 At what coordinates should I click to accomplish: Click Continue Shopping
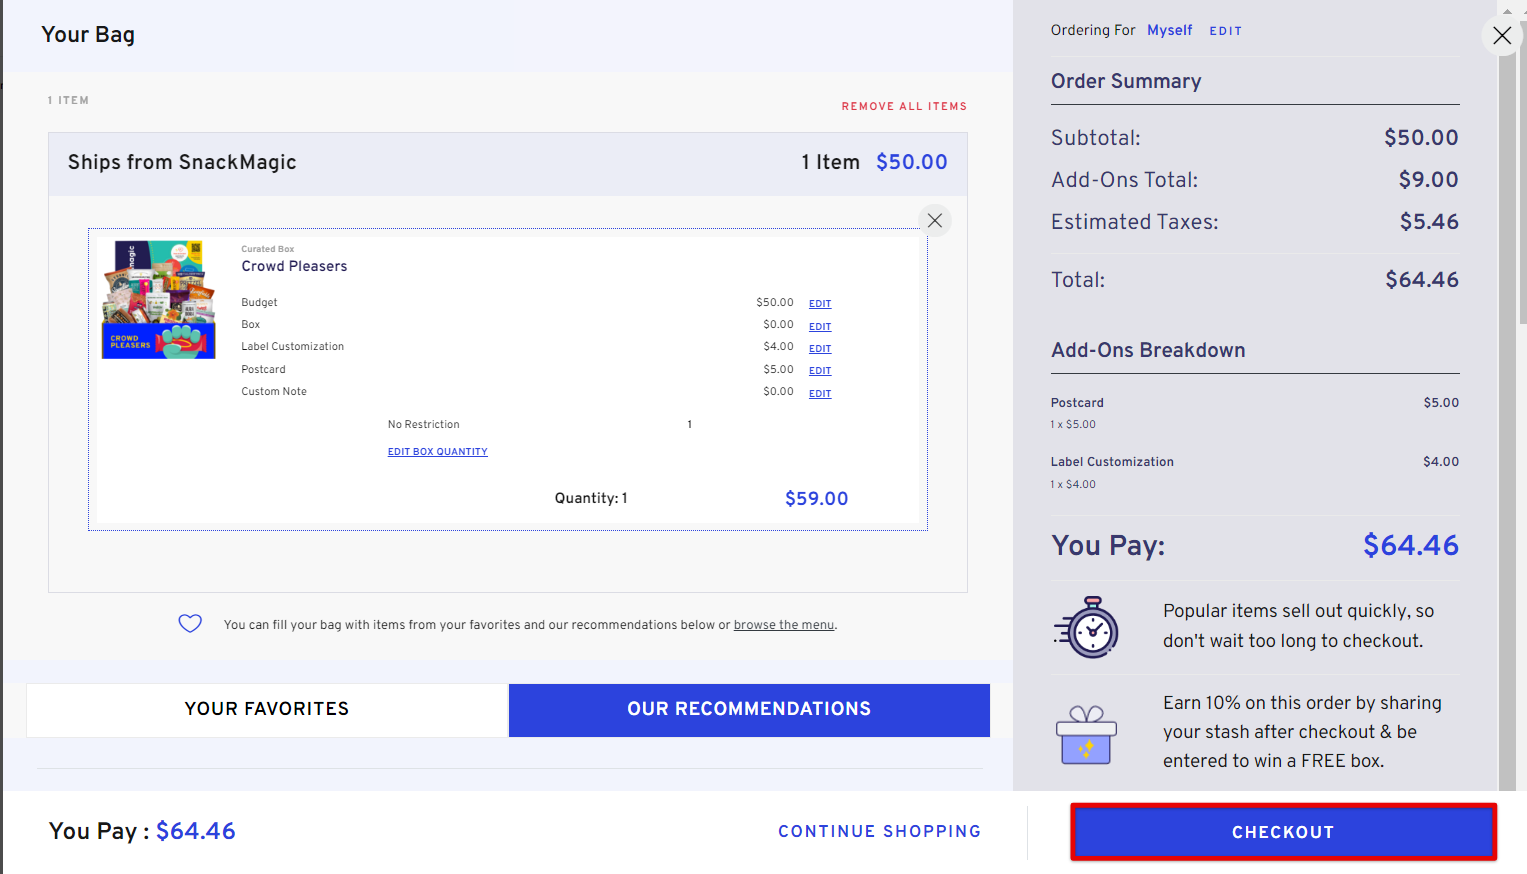pos(879,831)
